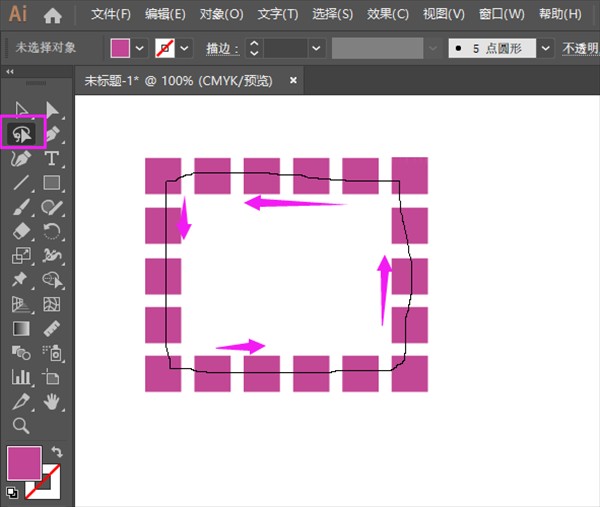Swap fill and stroke colors
The image size is (600, 507).
tap(56, 452)
